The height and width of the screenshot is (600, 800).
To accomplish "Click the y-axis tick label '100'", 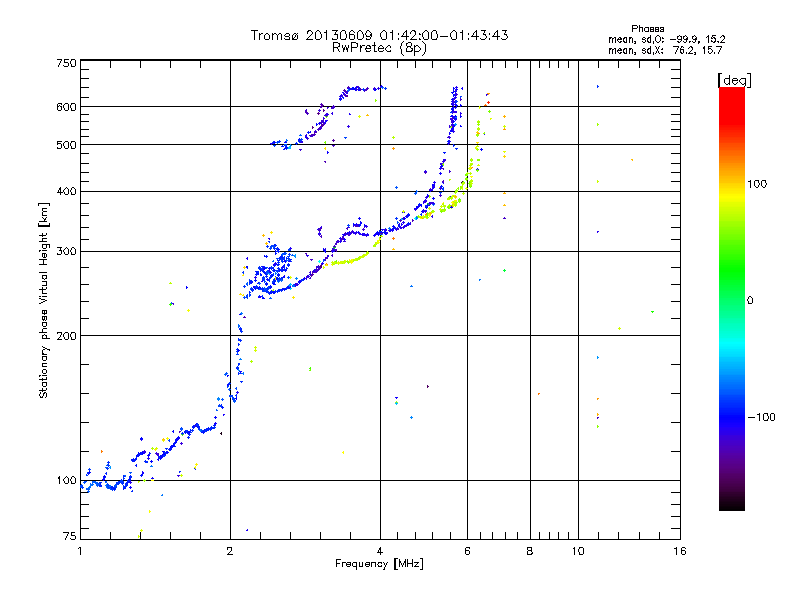I will pos(66,481).
